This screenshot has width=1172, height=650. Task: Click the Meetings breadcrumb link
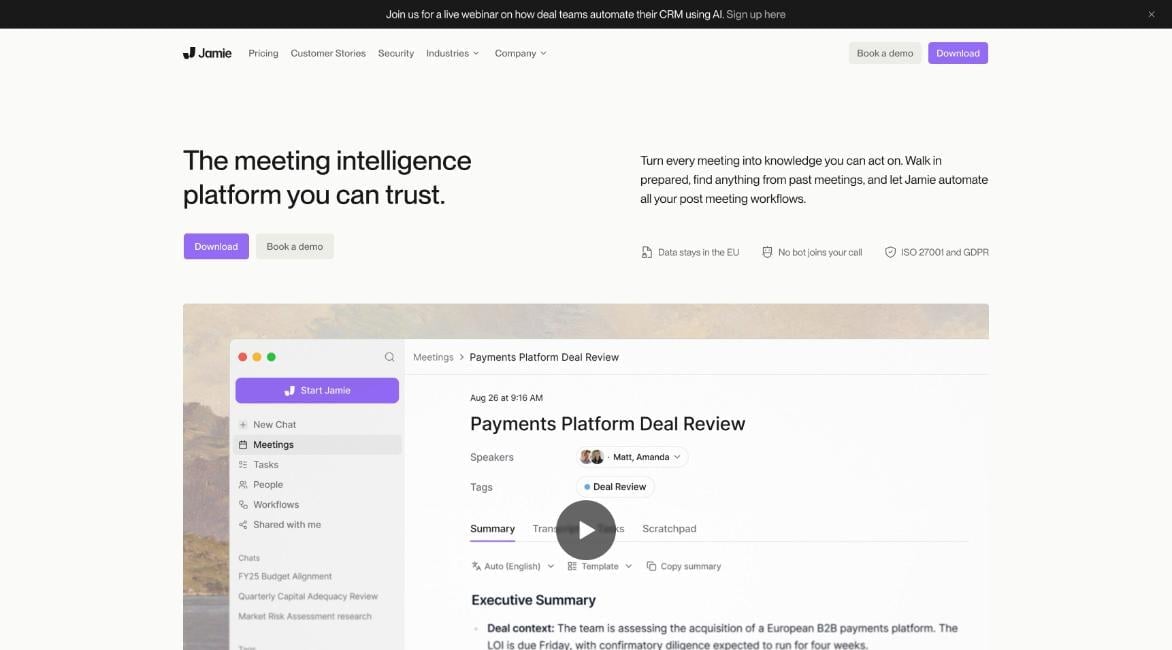click(x=434, y=357)
